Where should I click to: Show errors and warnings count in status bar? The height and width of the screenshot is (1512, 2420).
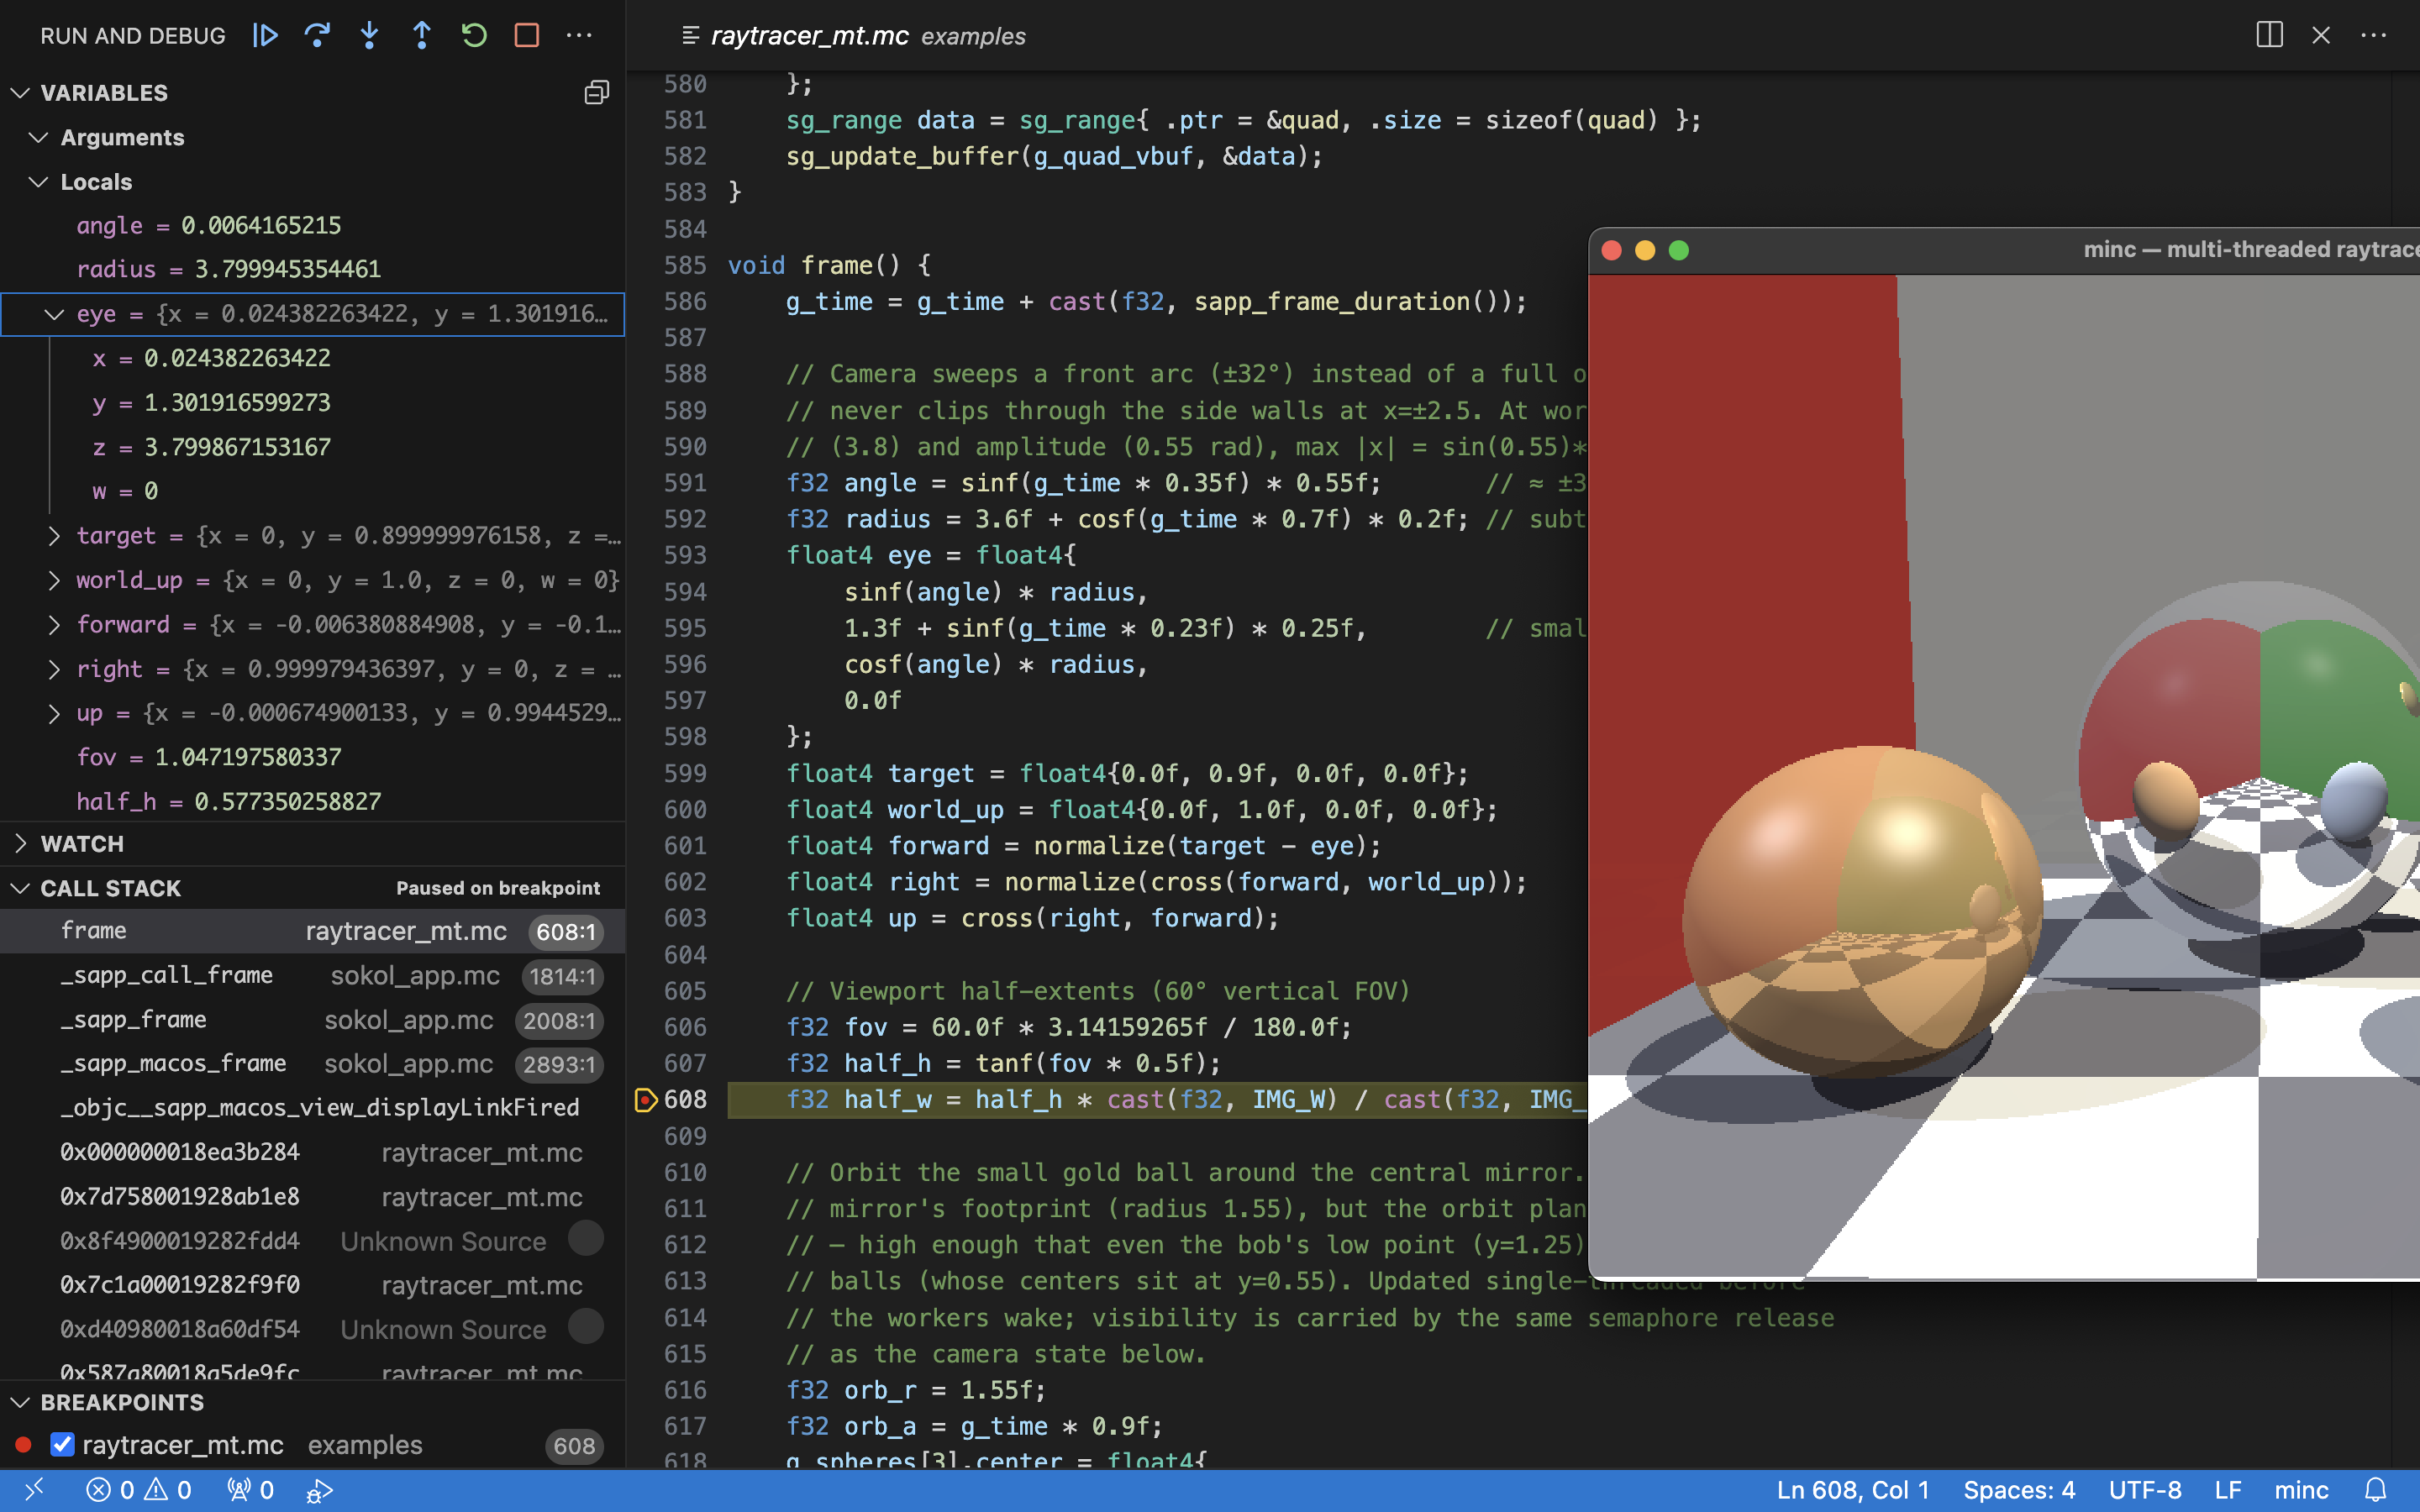point(139,1490)
